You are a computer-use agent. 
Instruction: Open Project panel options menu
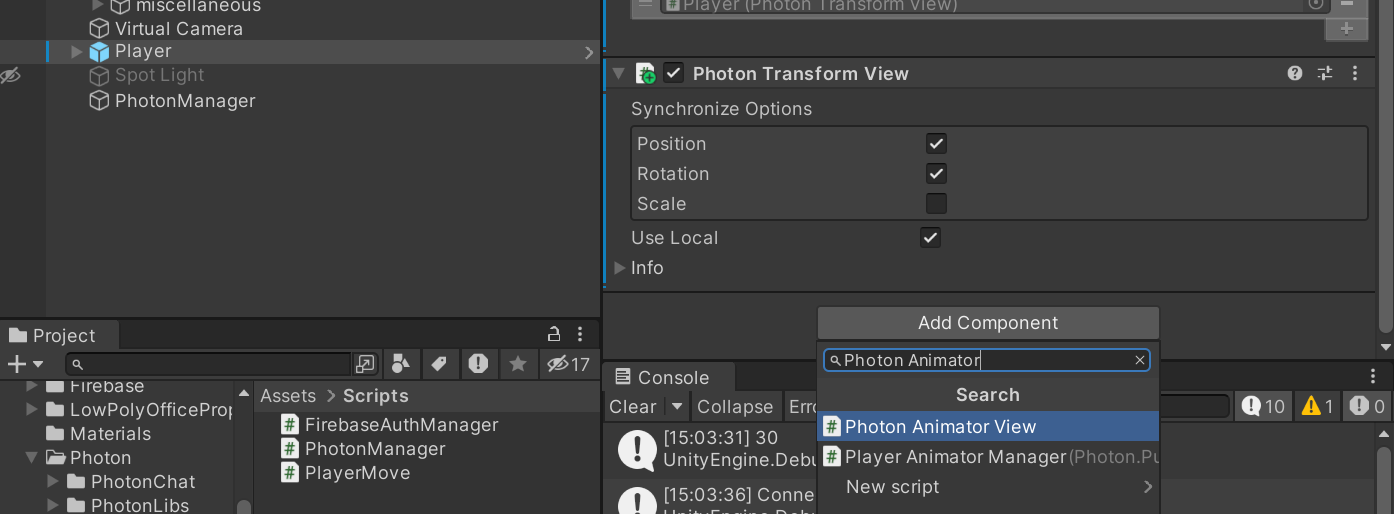(581, 335)
